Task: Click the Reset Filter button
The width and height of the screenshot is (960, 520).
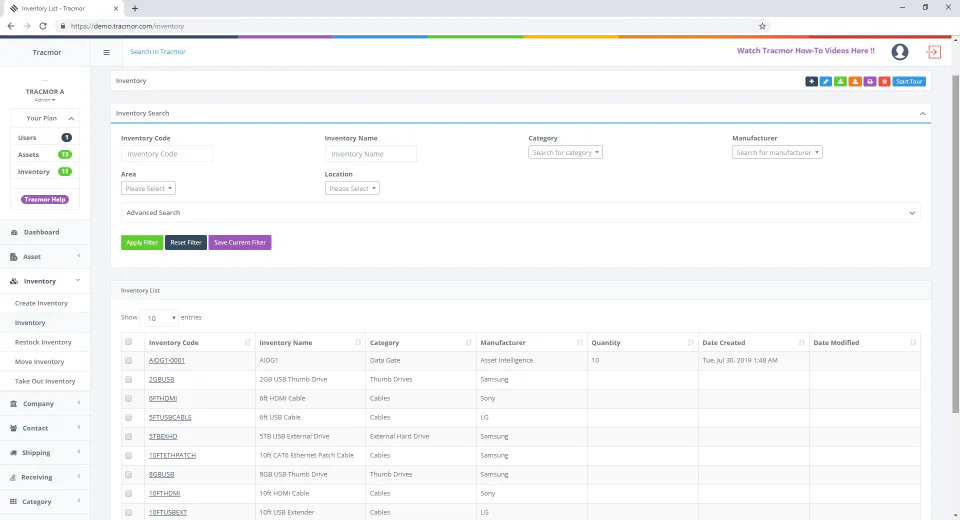Action: pos(186,243)
